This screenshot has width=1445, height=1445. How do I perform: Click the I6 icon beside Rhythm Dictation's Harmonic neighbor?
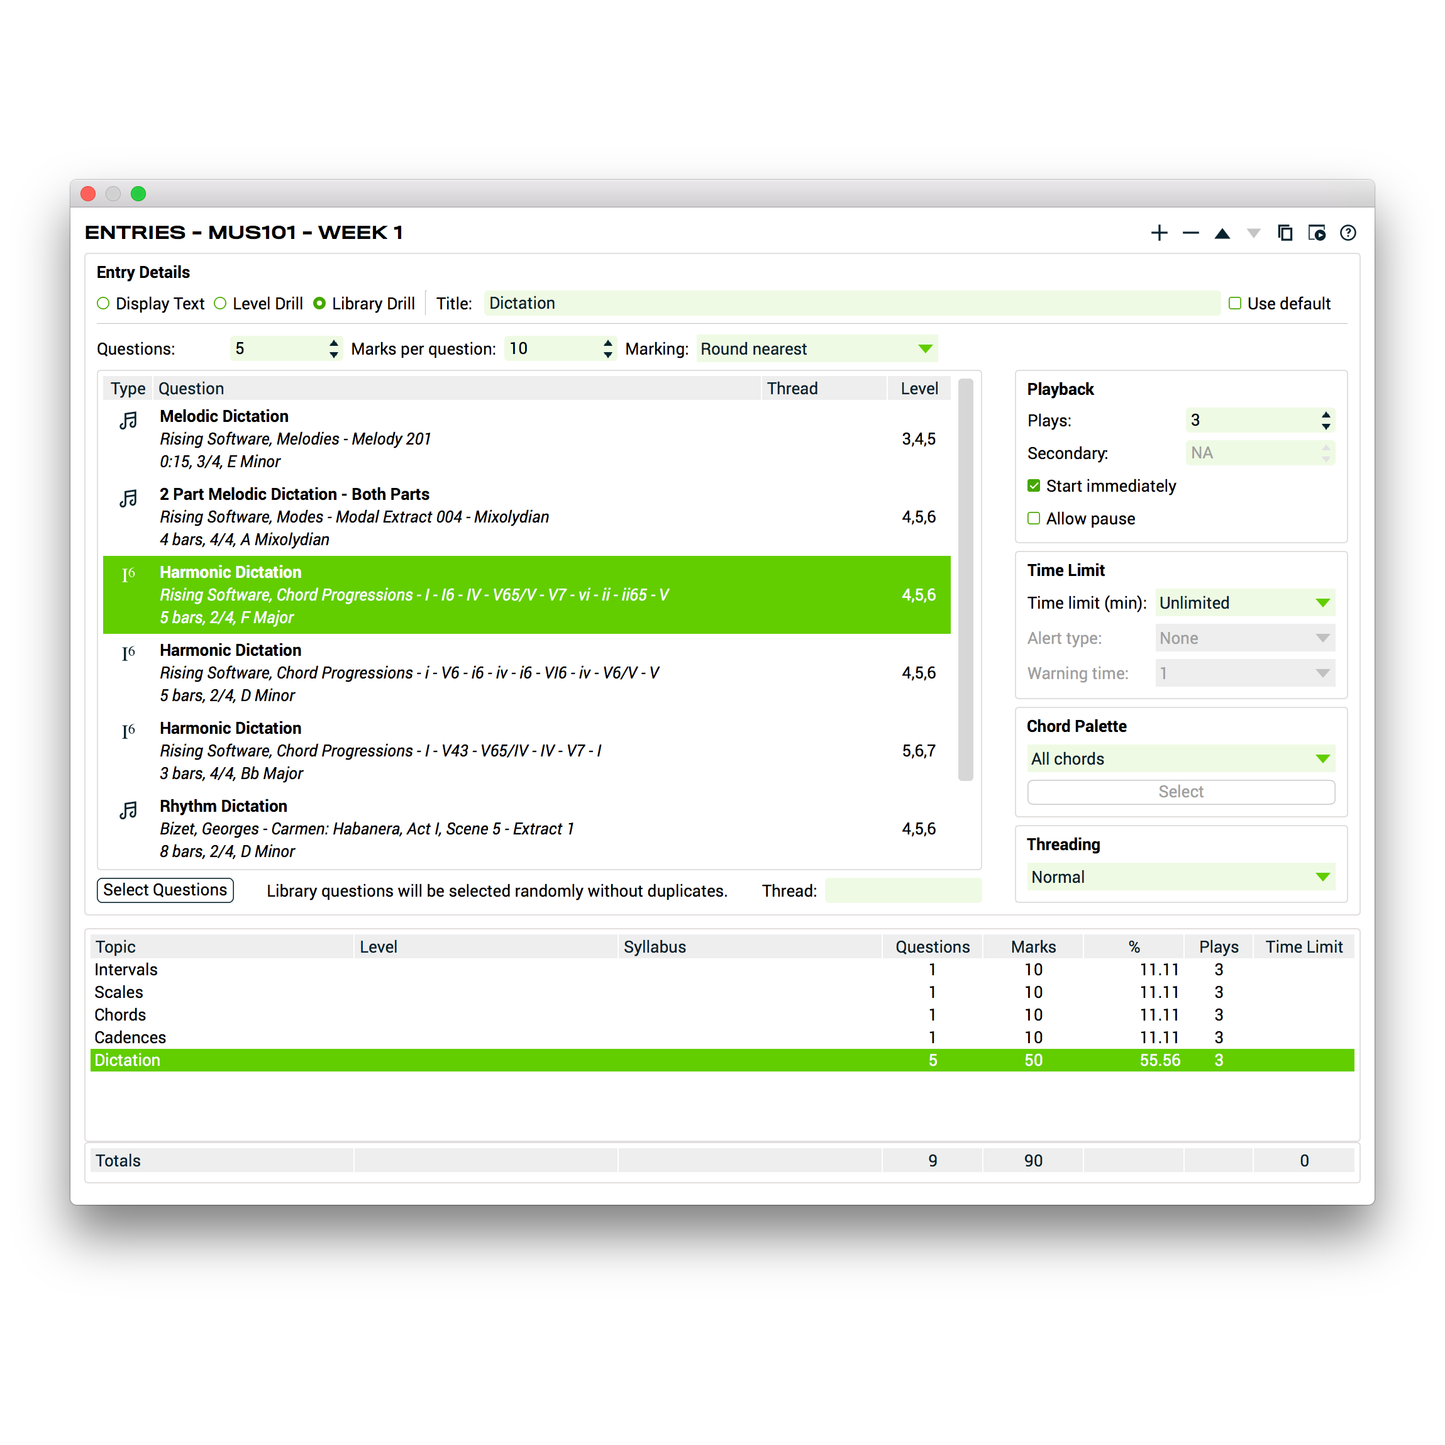click(x=128, y=731)
